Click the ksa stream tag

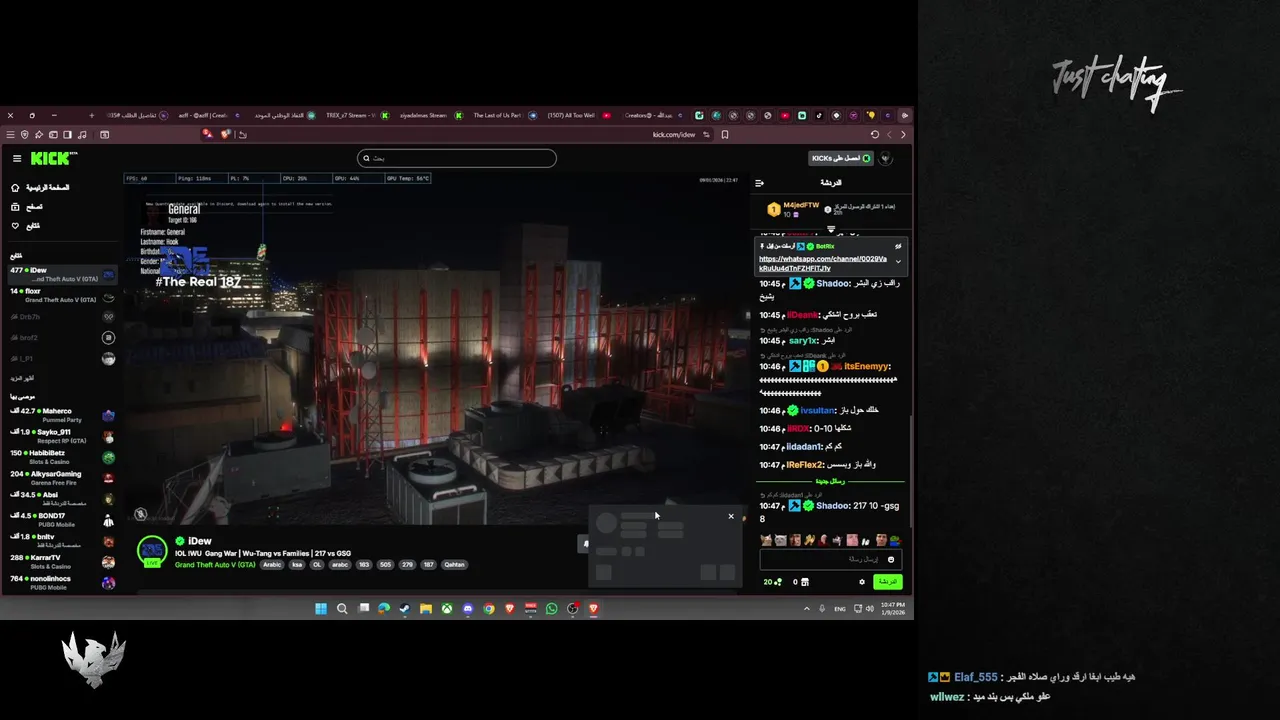(297, 565)
